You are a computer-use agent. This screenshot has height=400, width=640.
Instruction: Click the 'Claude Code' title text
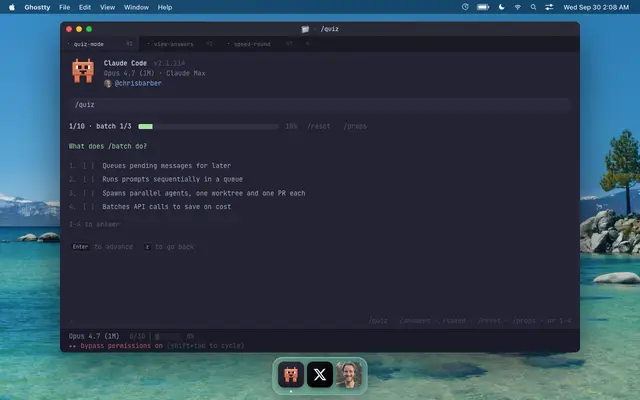pos(125,63)
